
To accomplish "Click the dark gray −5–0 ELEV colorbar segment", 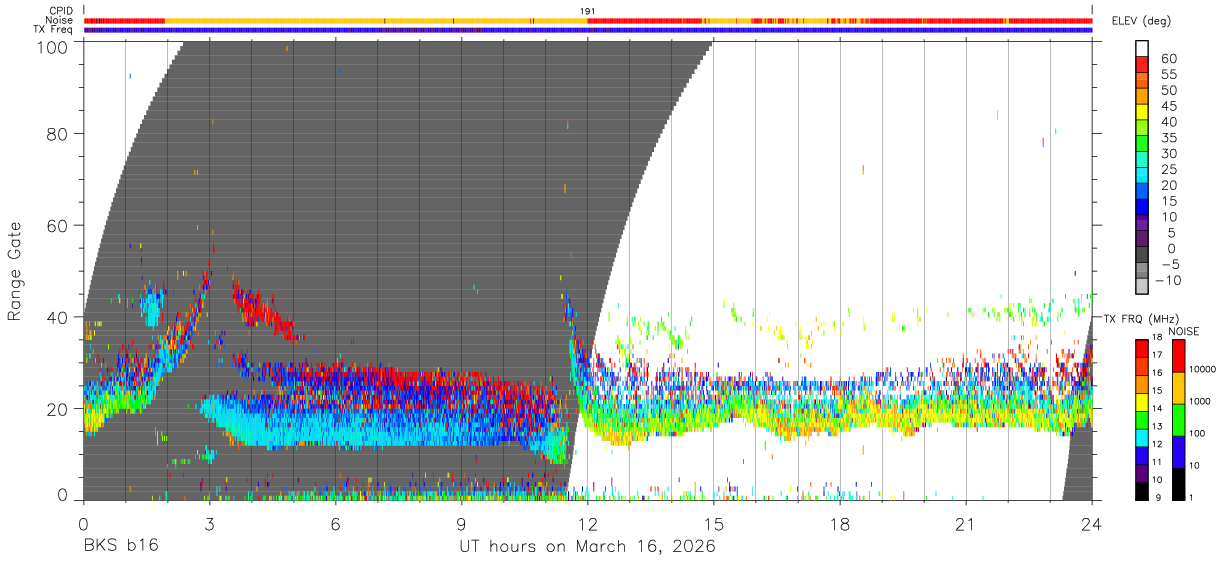I will click(1142, 255).
